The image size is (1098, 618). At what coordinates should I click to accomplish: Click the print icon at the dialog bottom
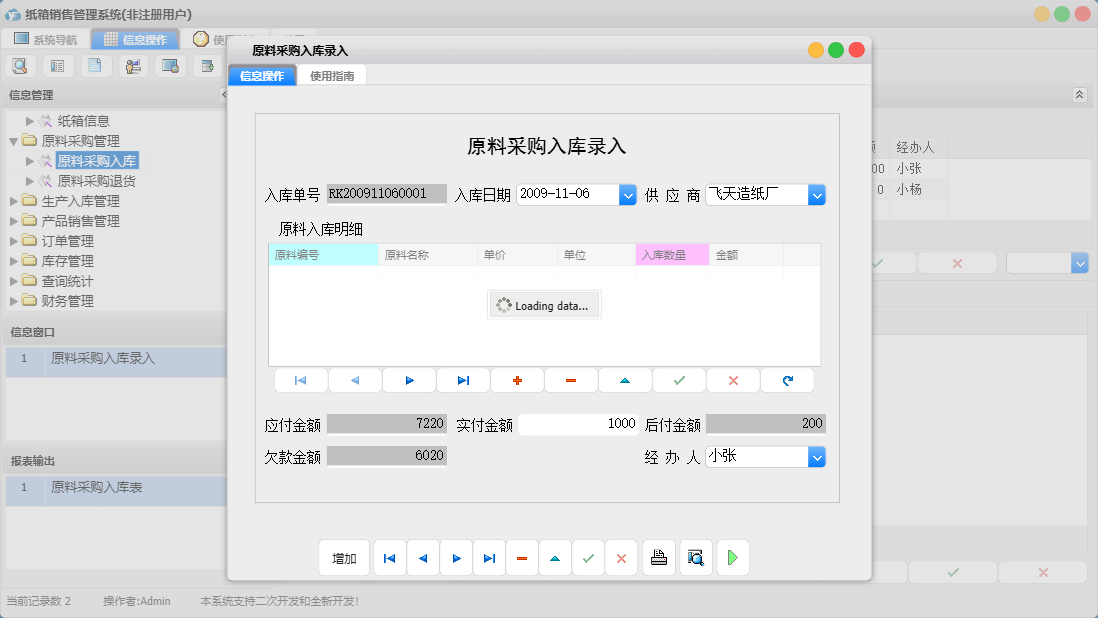(x=659, y=558)
